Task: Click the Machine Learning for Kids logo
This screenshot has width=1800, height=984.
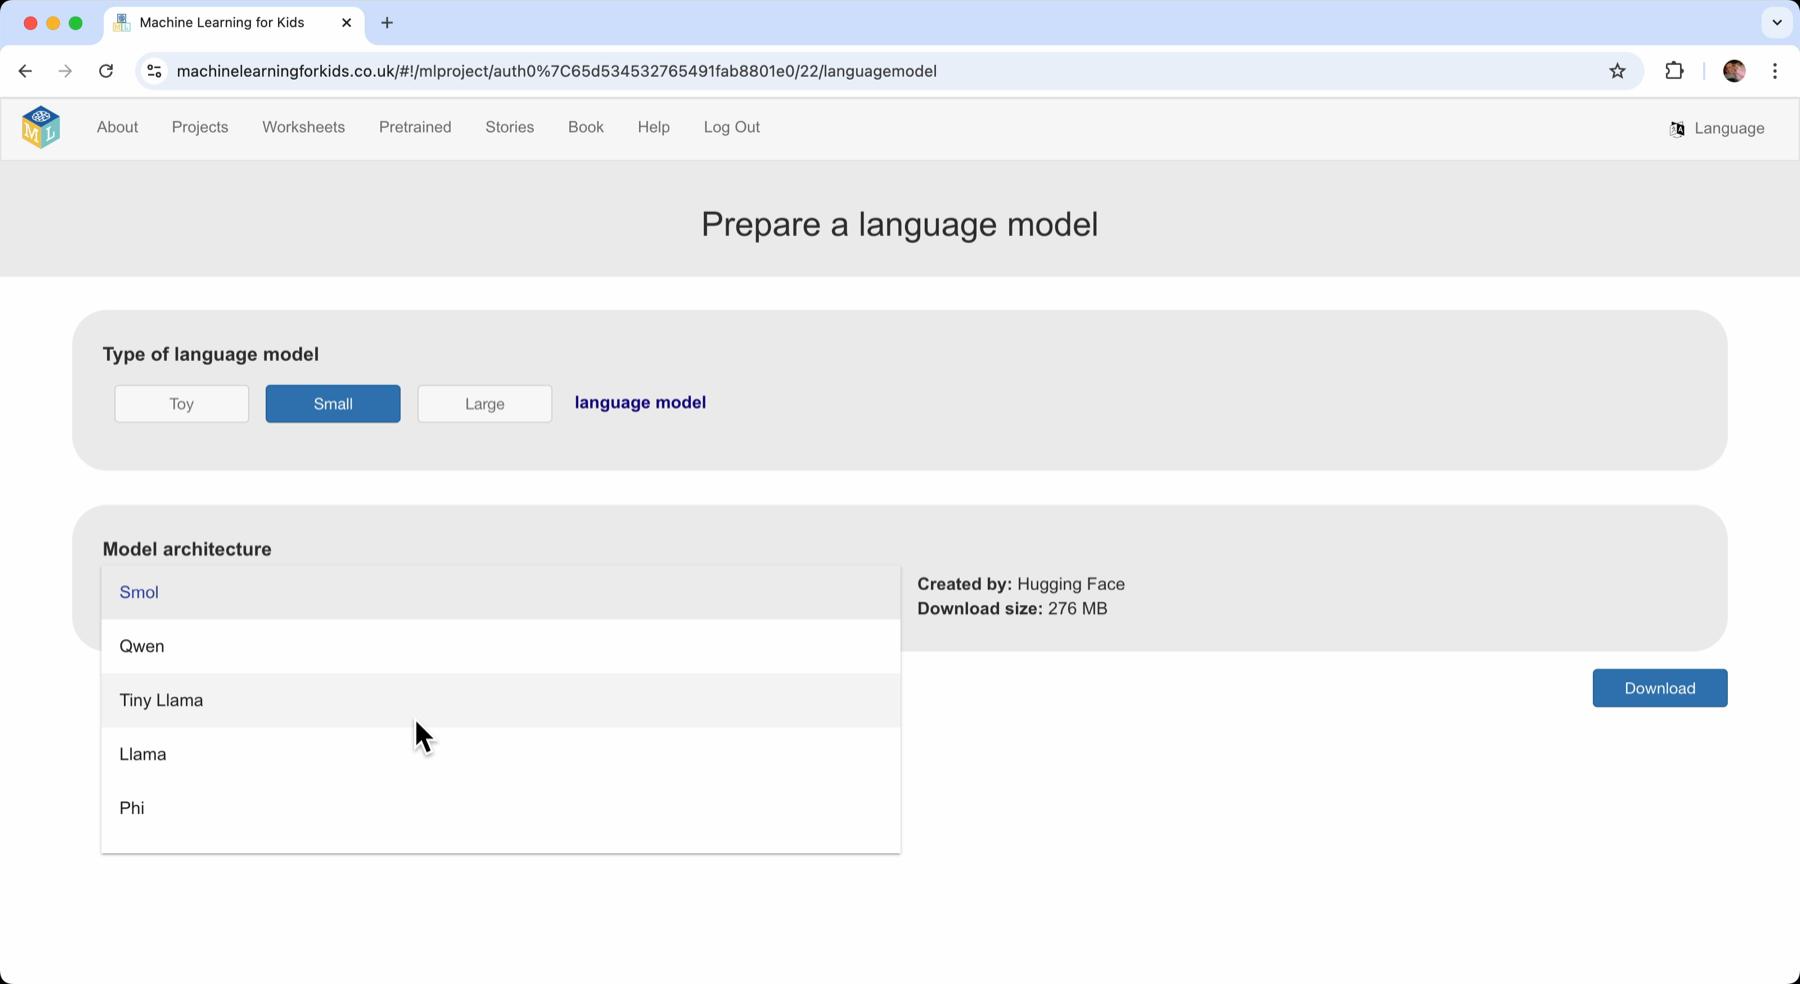Action: [41, 127]
